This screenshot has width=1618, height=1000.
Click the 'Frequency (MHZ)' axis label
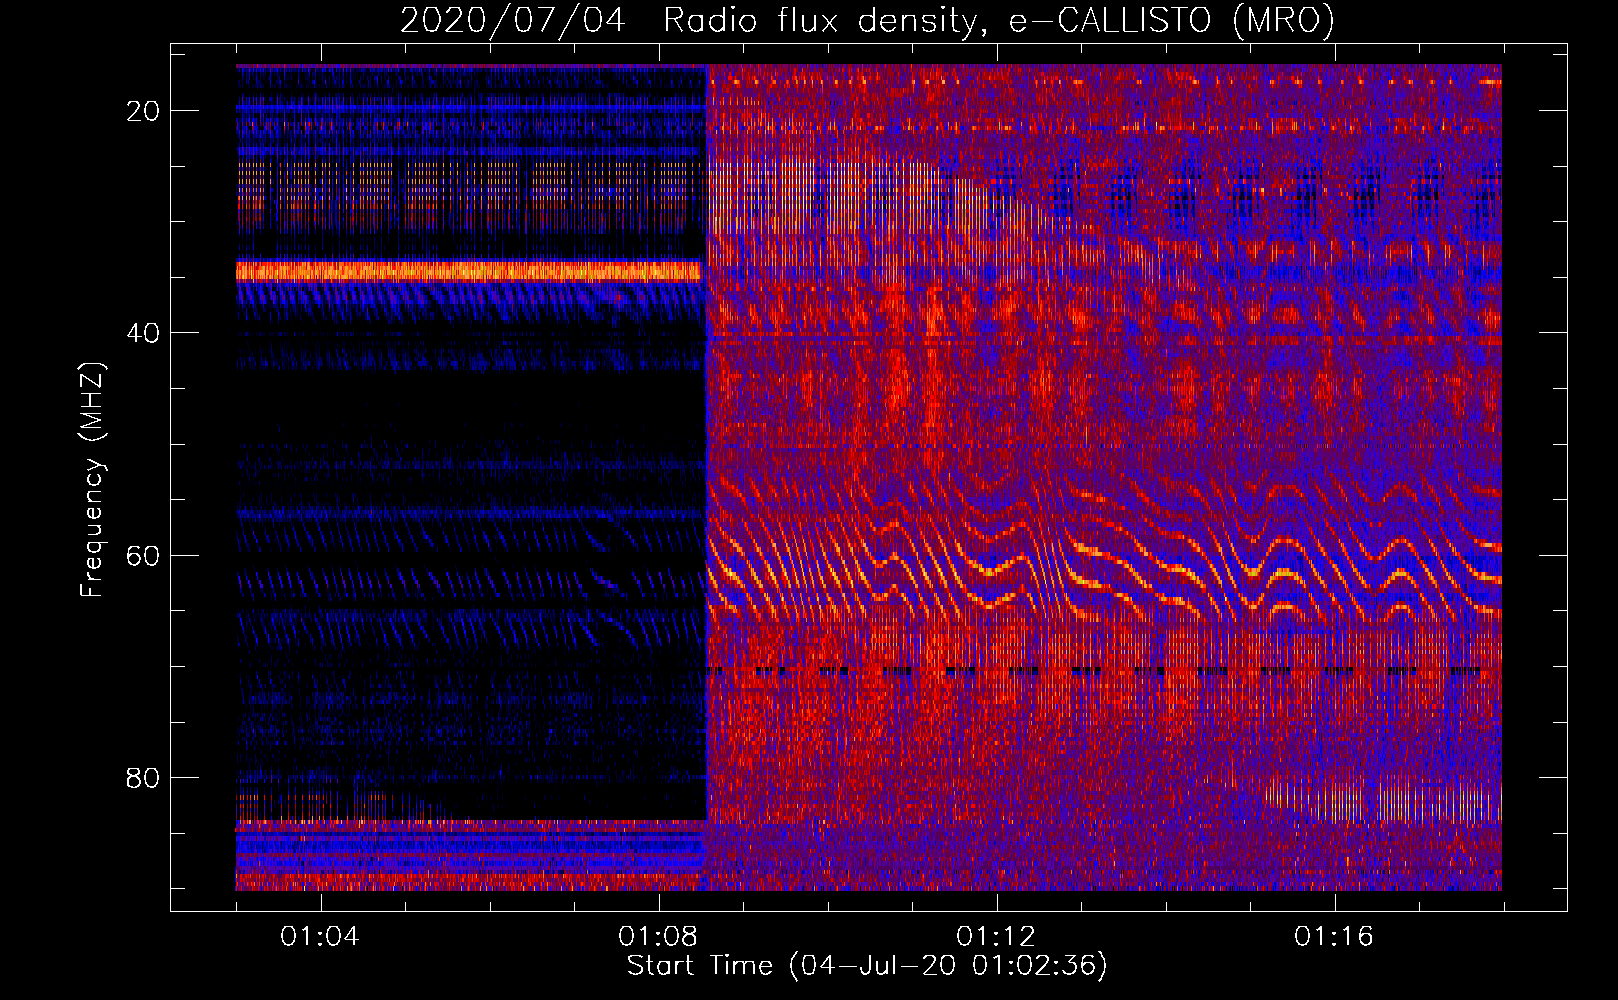93,479
